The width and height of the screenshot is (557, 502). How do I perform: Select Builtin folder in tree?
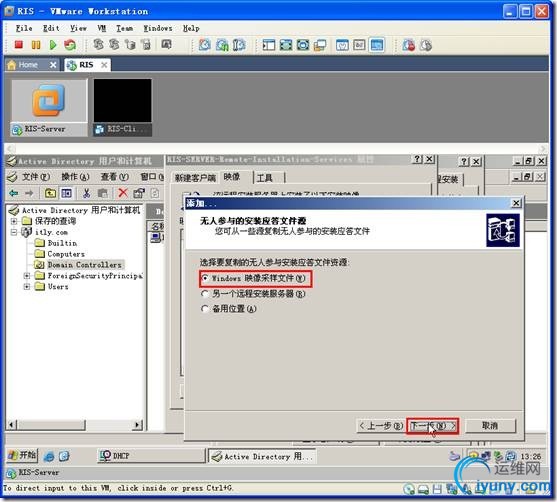point(62,243)
